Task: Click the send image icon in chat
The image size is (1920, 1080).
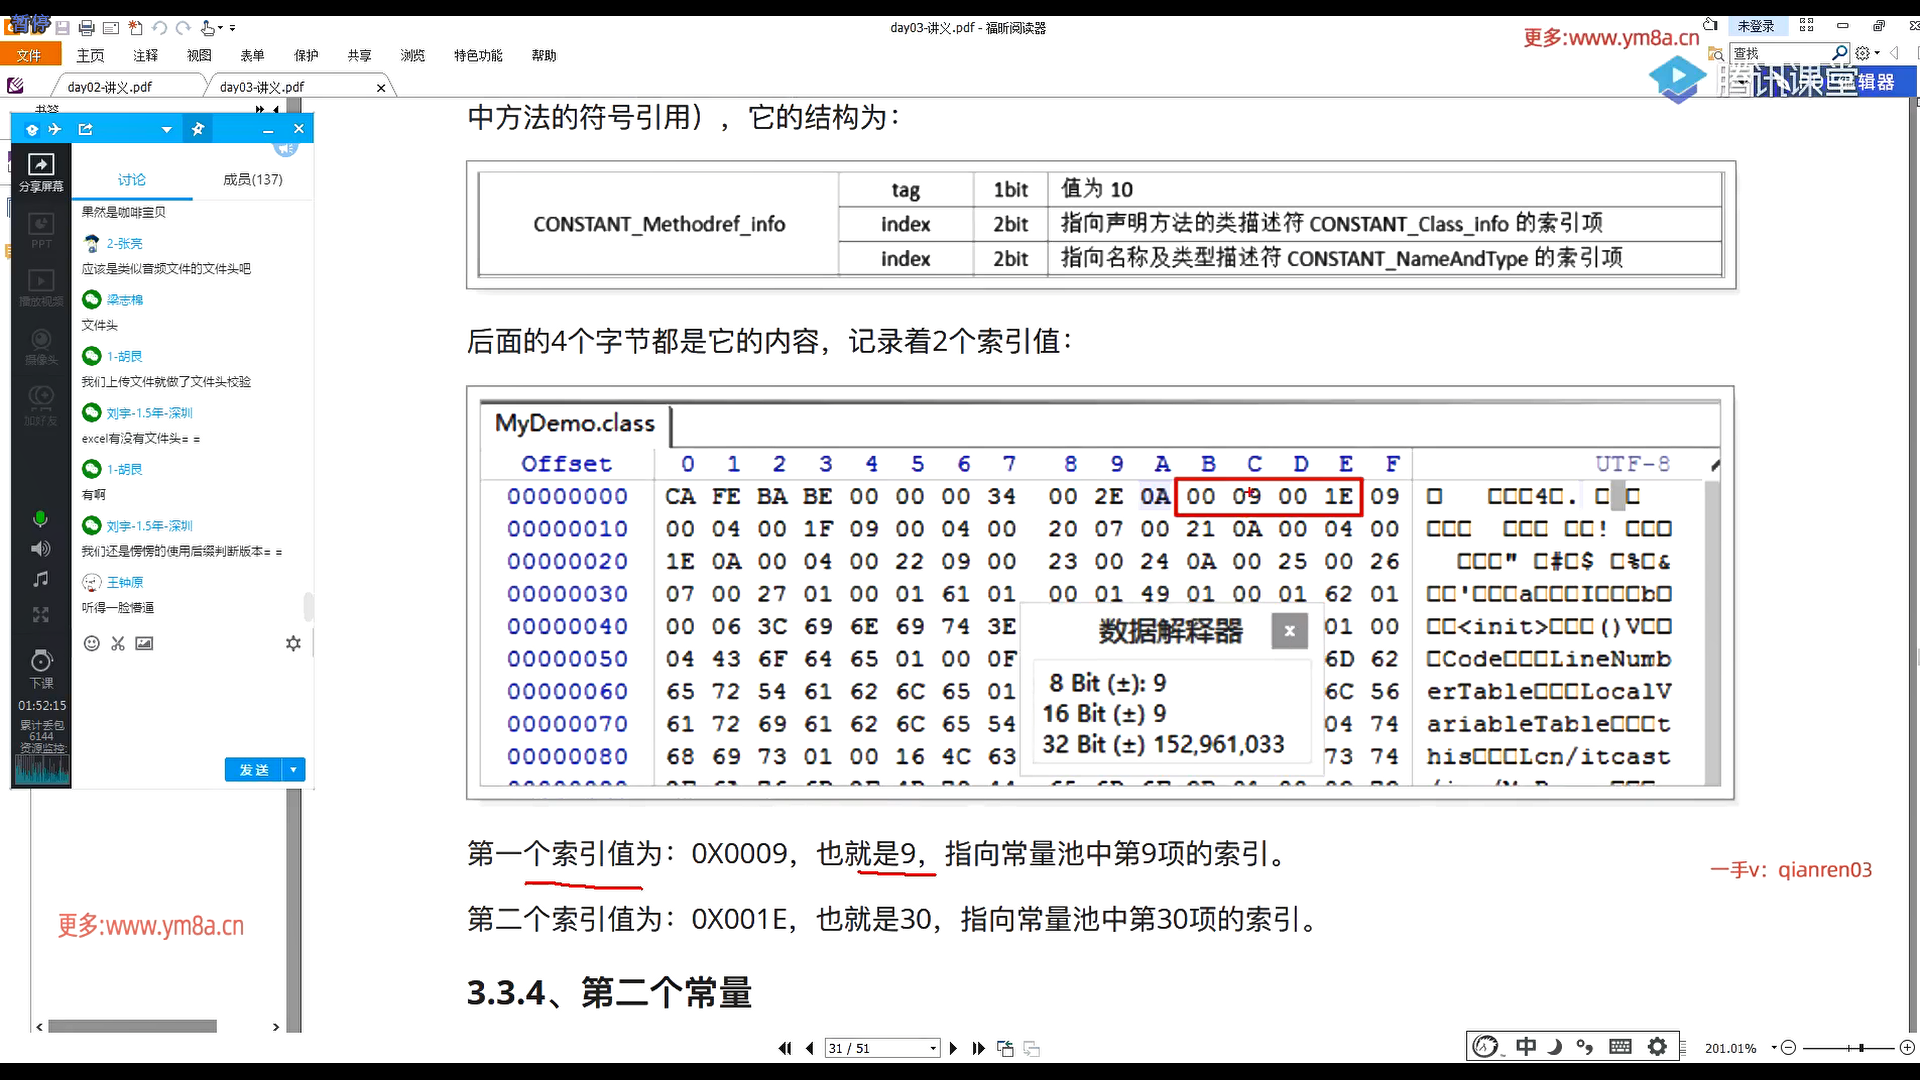Action: coord(145,644)
